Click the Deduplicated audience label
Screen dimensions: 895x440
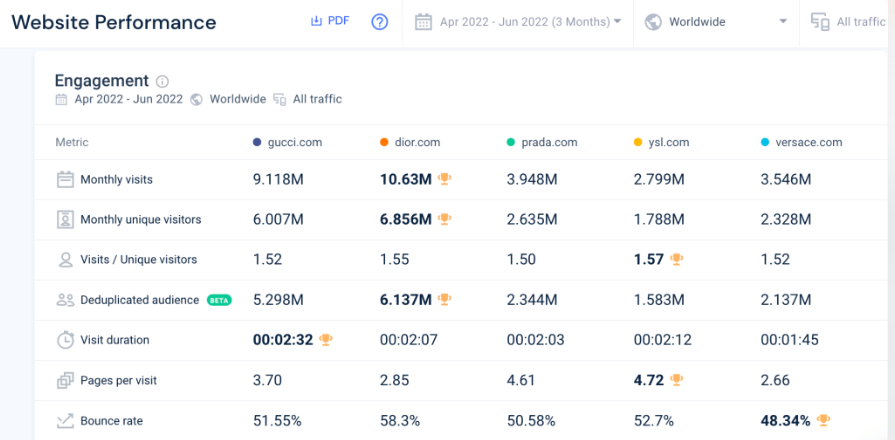(140, 300)
